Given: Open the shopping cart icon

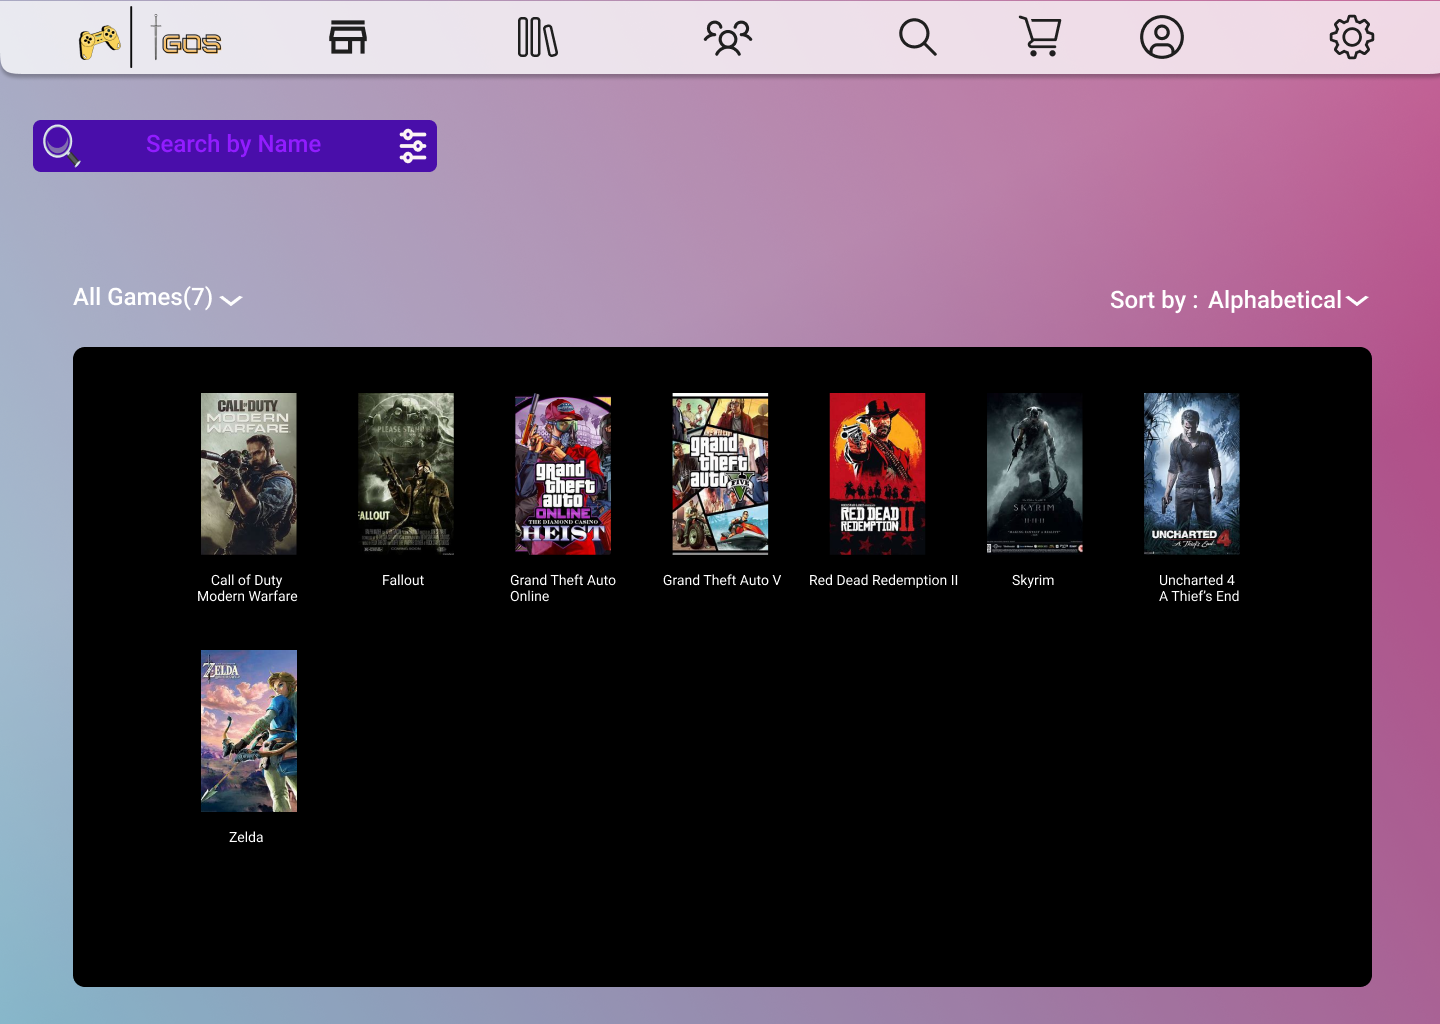Looking at the screenshot, I should [1040, 36].
